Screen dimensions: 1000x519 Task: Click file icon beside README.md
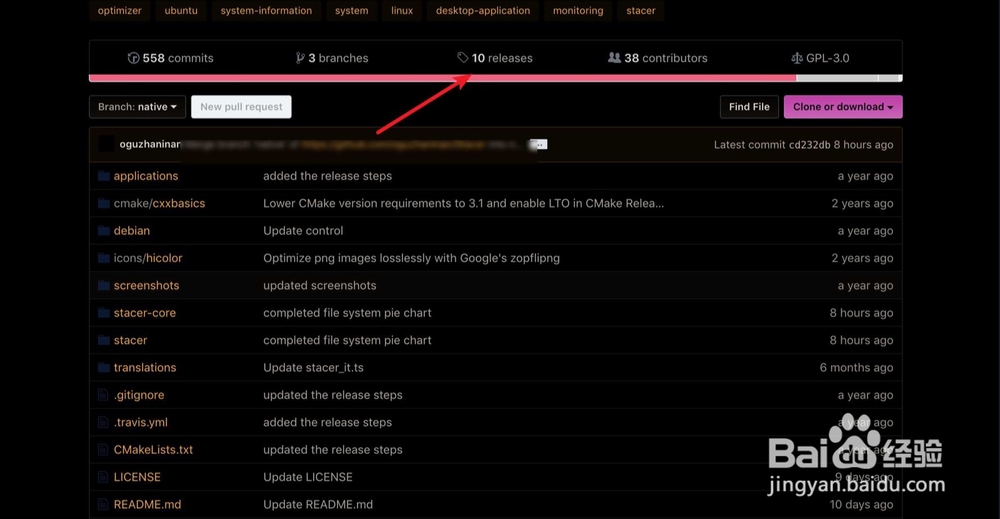(103, 505)
